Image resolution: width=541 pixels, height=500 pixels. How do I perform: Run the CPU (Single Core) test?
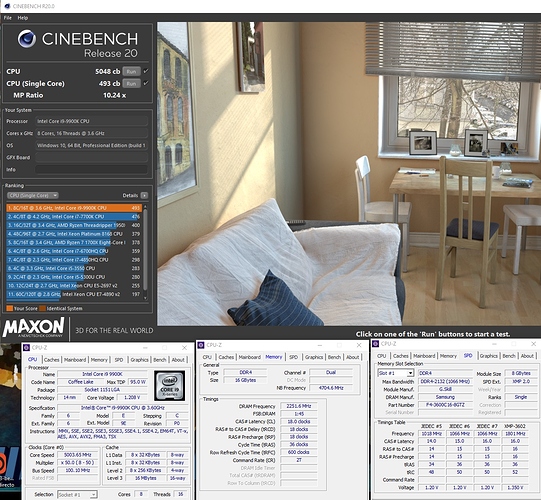click(131, 84)
